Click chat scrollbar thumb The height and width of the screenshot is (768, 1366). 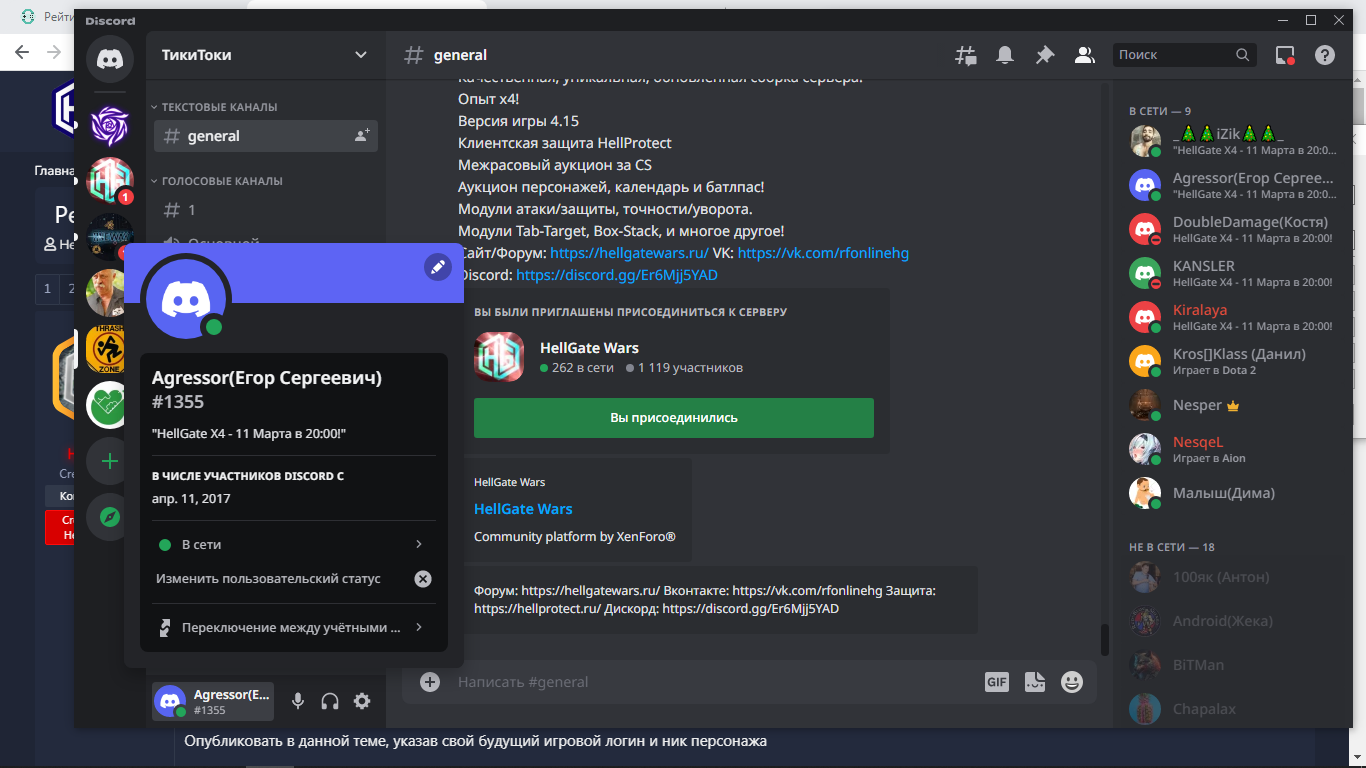1105,640
